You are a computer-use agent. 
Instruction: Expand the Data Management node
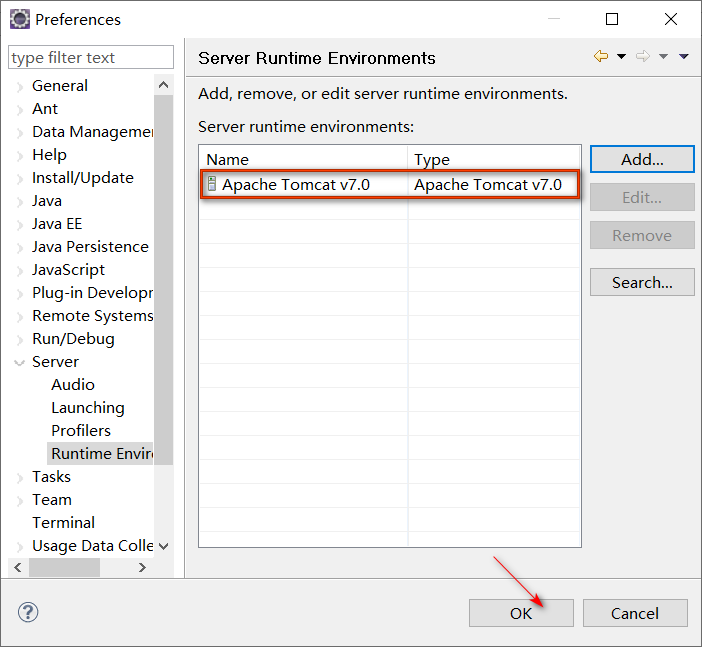coord(19,132)
